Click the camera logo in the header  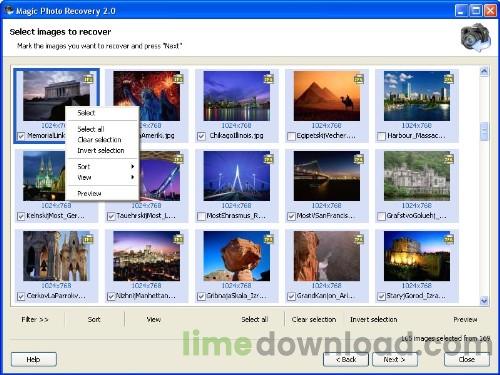[x=476, y=37]
